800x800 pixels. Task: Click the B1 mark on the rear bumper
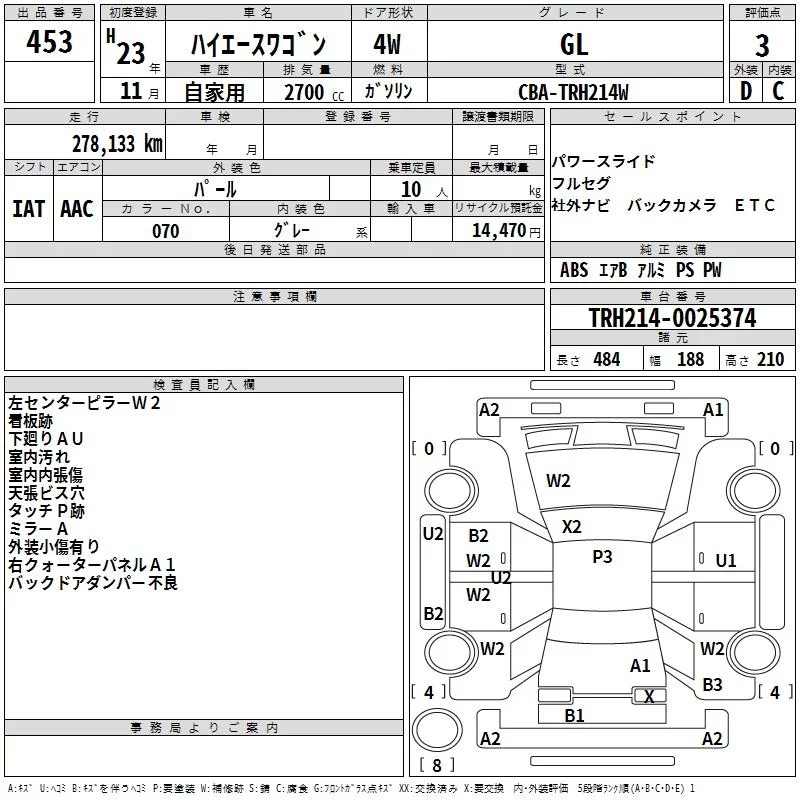point(574,715)
